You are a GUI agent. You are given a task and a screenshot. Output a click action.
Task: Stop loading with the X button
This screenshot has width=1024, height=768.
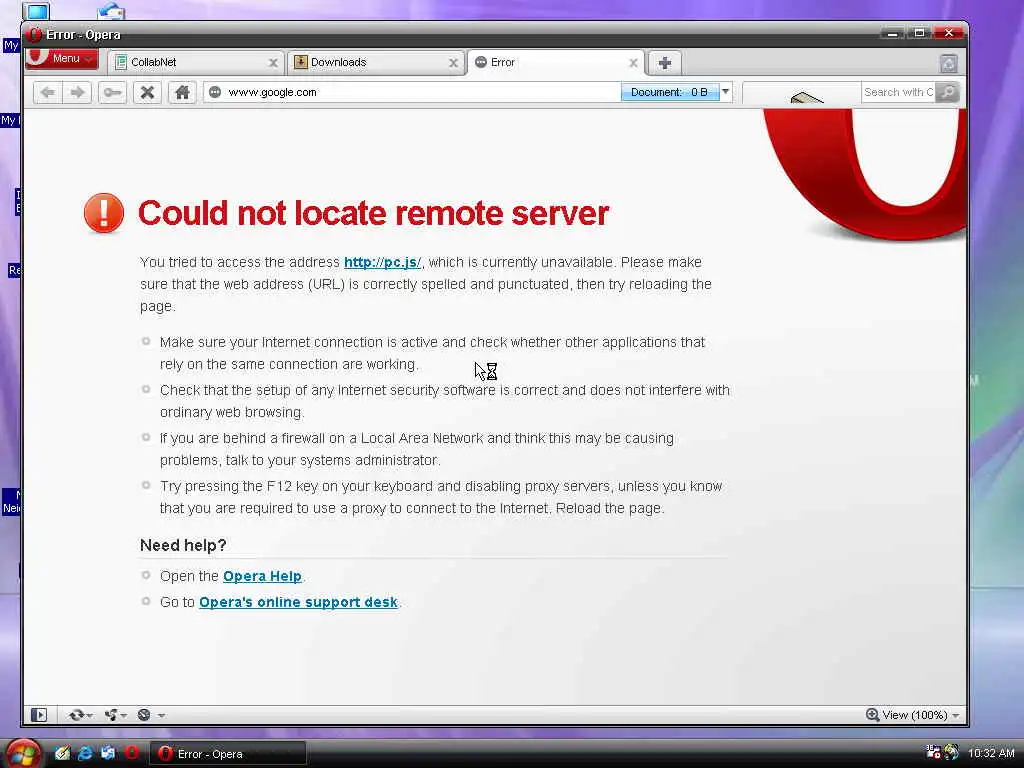click(x=148, y=92)
